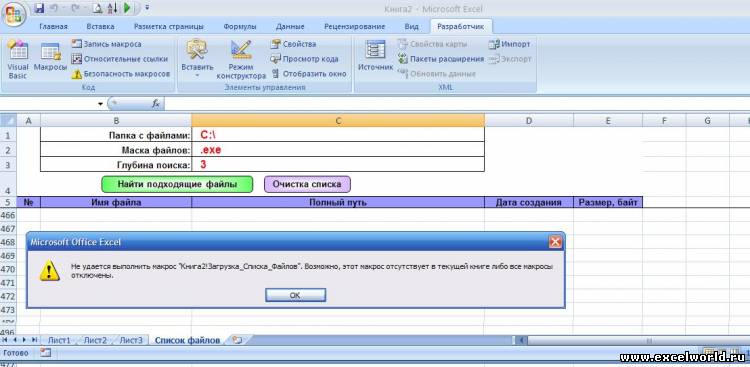Select the Список файлов sheet tab
The width and height of the screenshot is (750, 367).
click(x=187, y=340)
